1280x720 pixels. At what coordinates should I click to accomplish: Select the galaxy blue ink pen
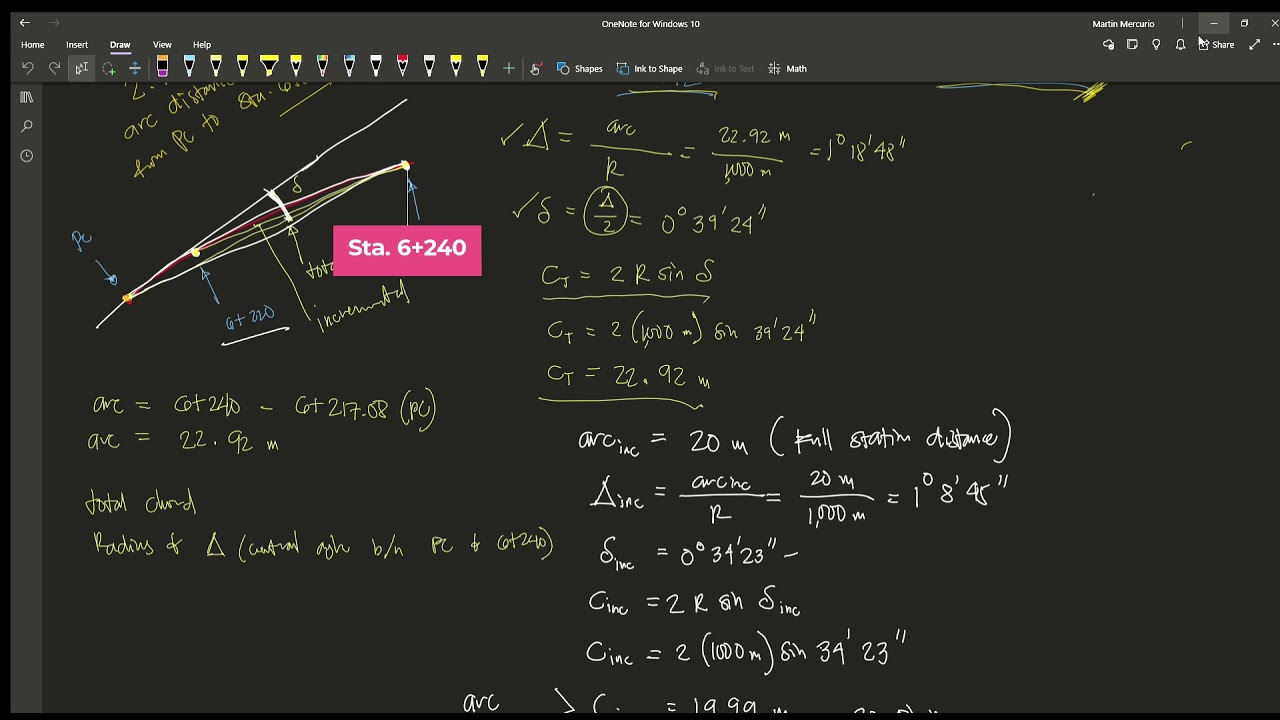click(x=349, y=67)
